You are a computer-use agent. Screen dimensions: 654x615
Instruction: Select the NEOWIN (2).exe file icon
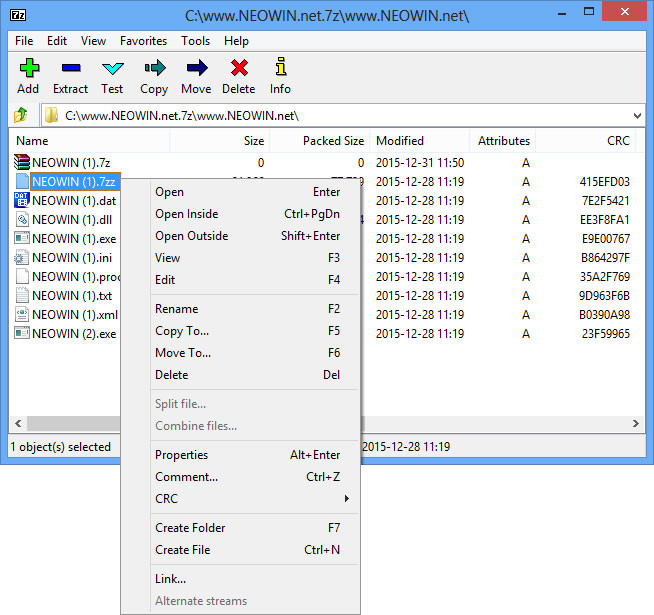(22, 333)
